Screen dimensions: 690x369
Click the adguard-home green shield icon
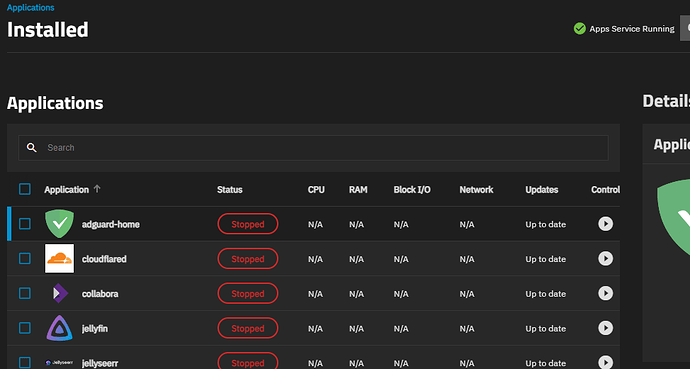(59, 224)
